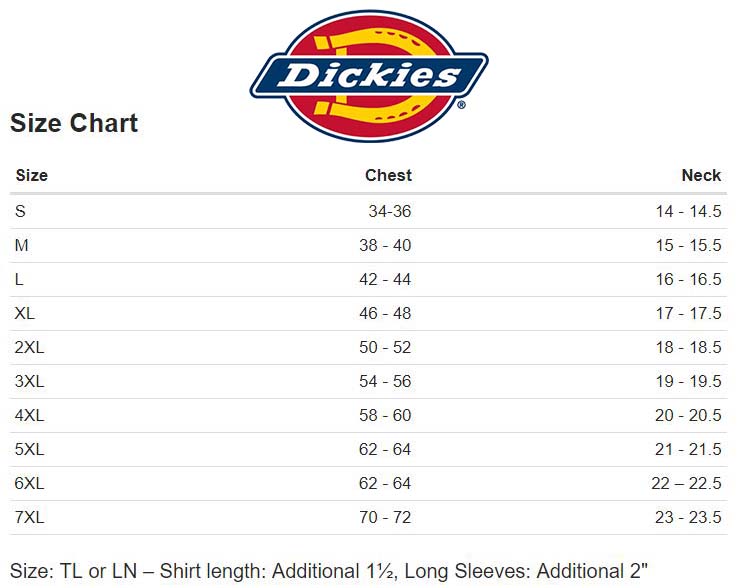
Task: Select the 7XL size row label
Action: [x=30, y=517]
